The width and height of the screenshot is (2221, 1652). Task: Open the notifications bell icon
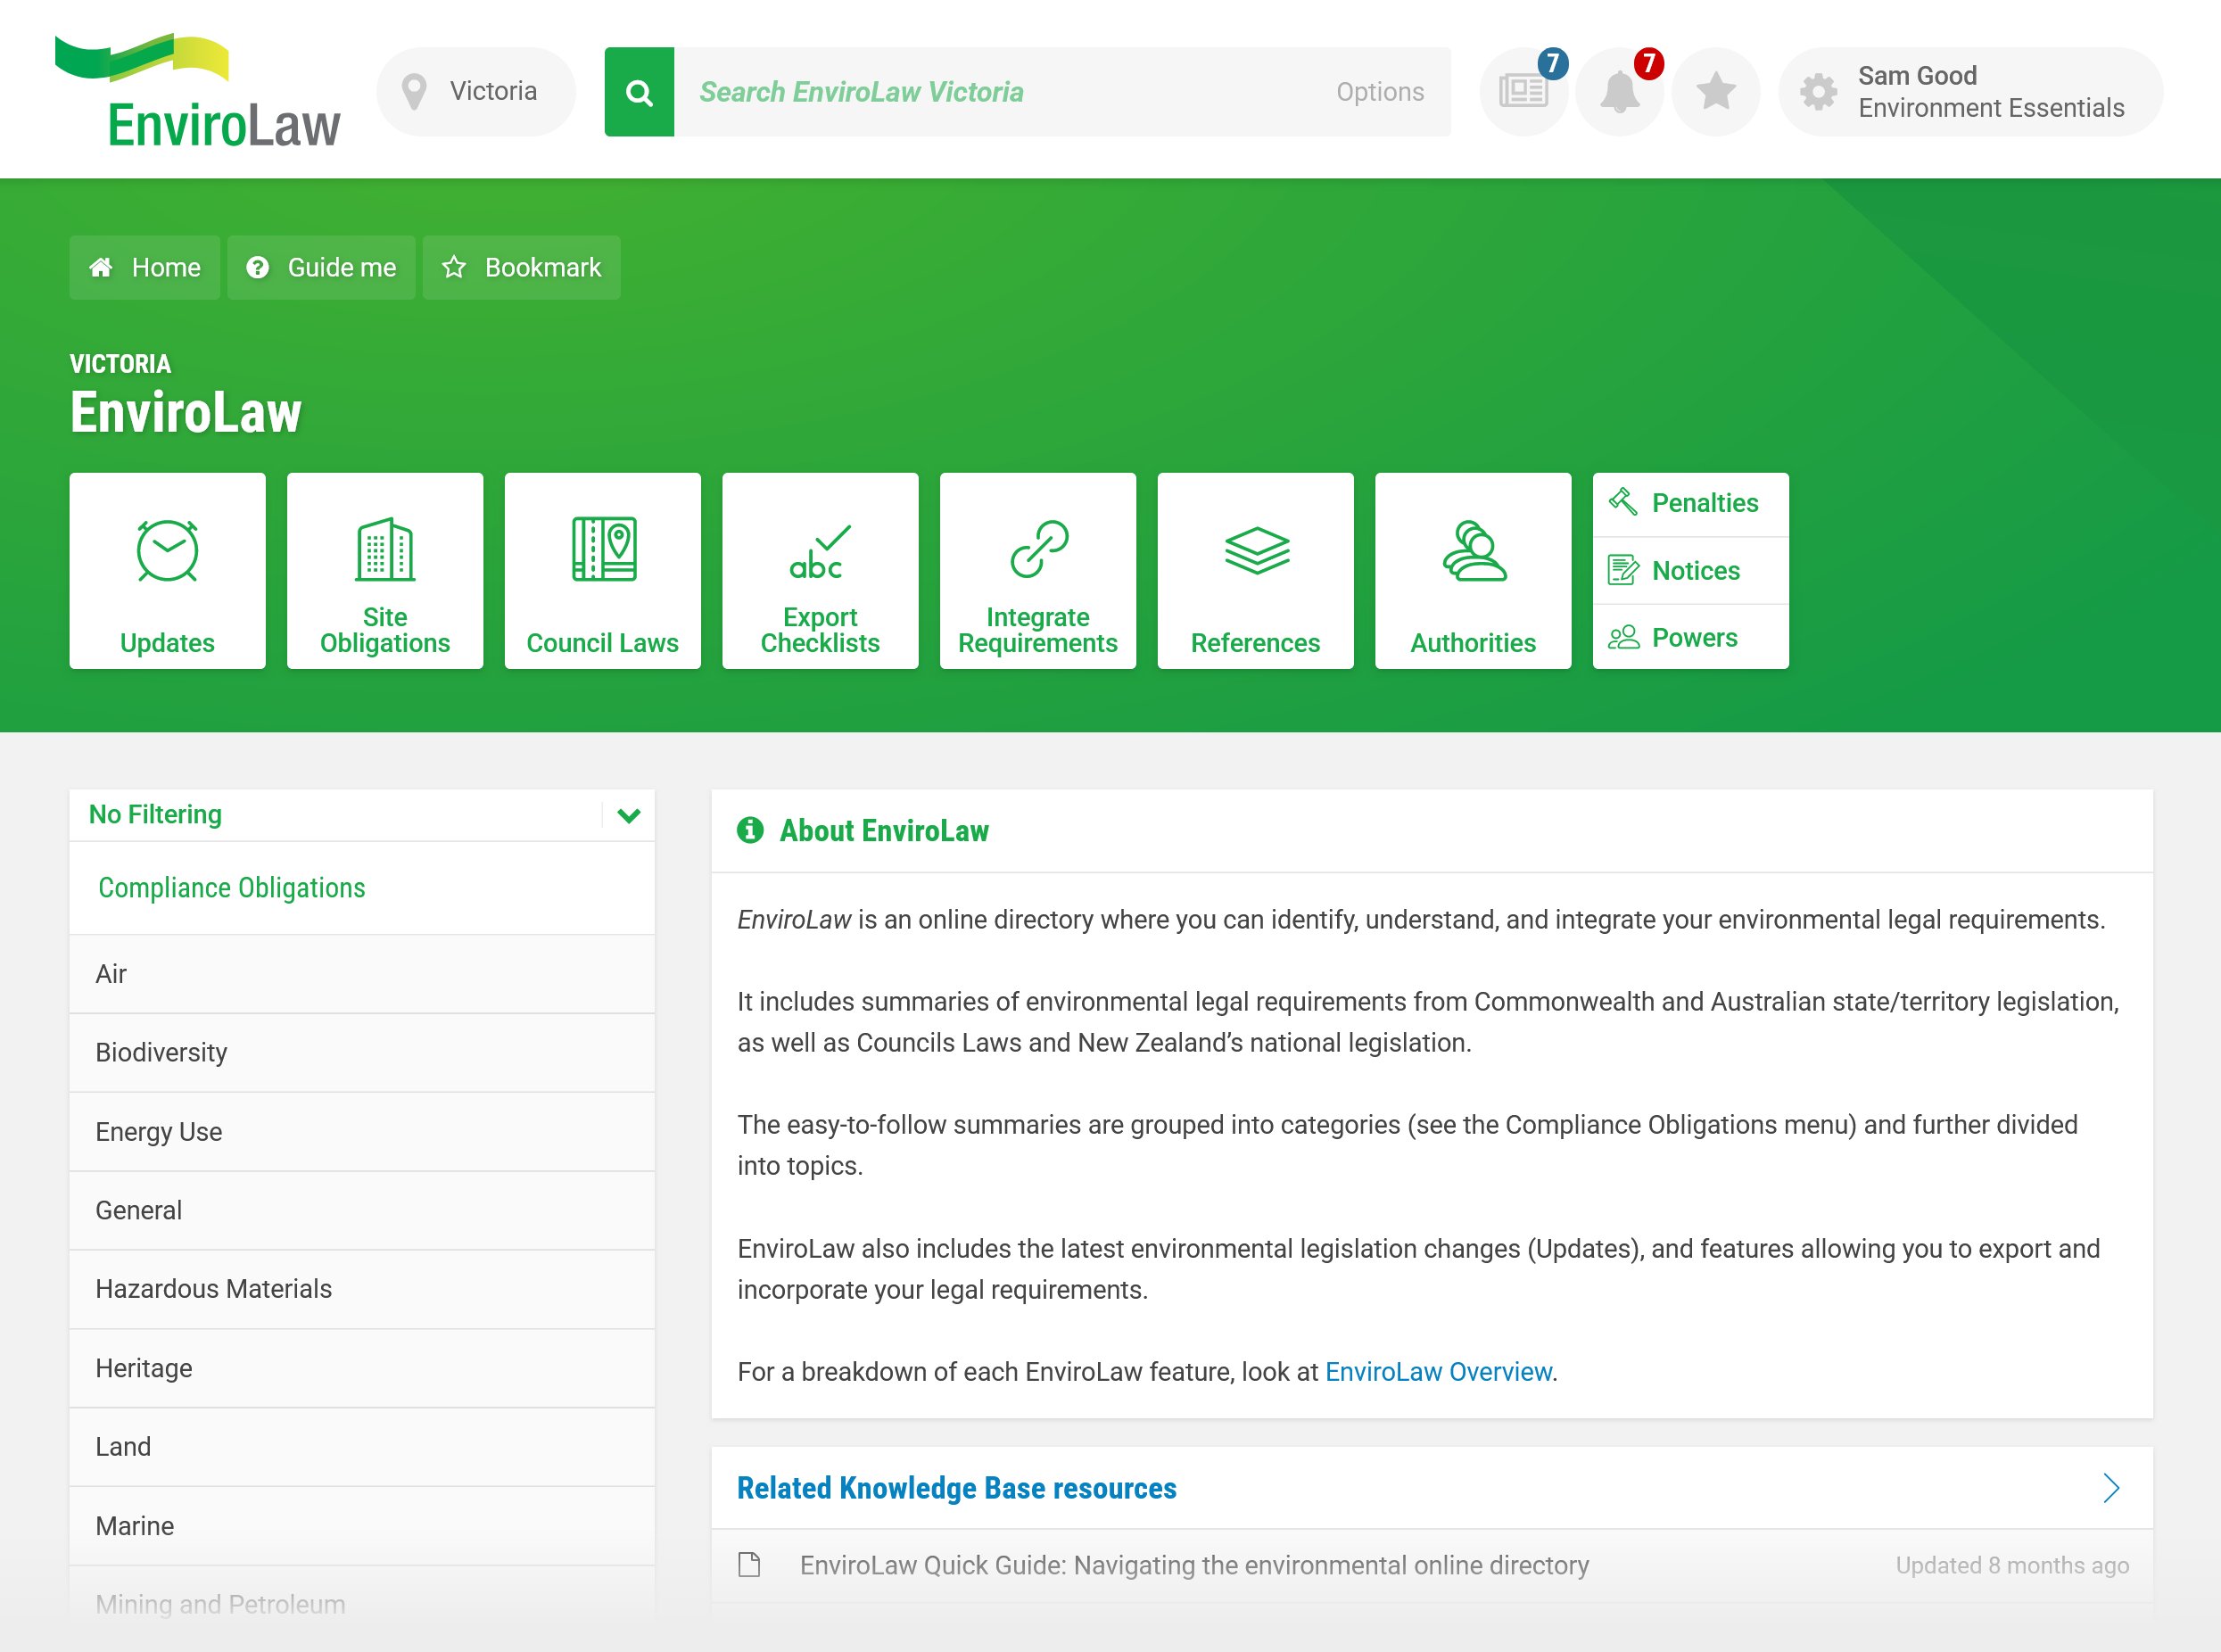point(1620,92)
